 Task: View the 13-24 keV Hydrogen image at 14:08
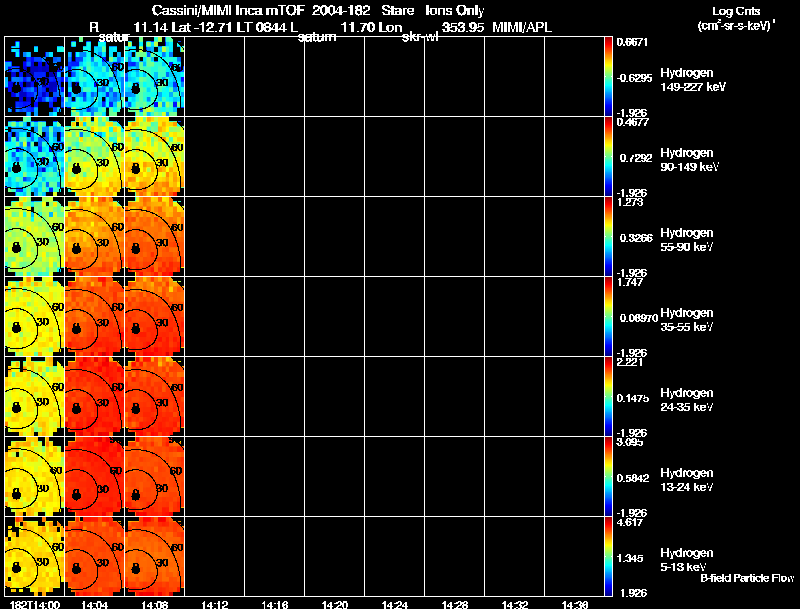tap(155, 477)
